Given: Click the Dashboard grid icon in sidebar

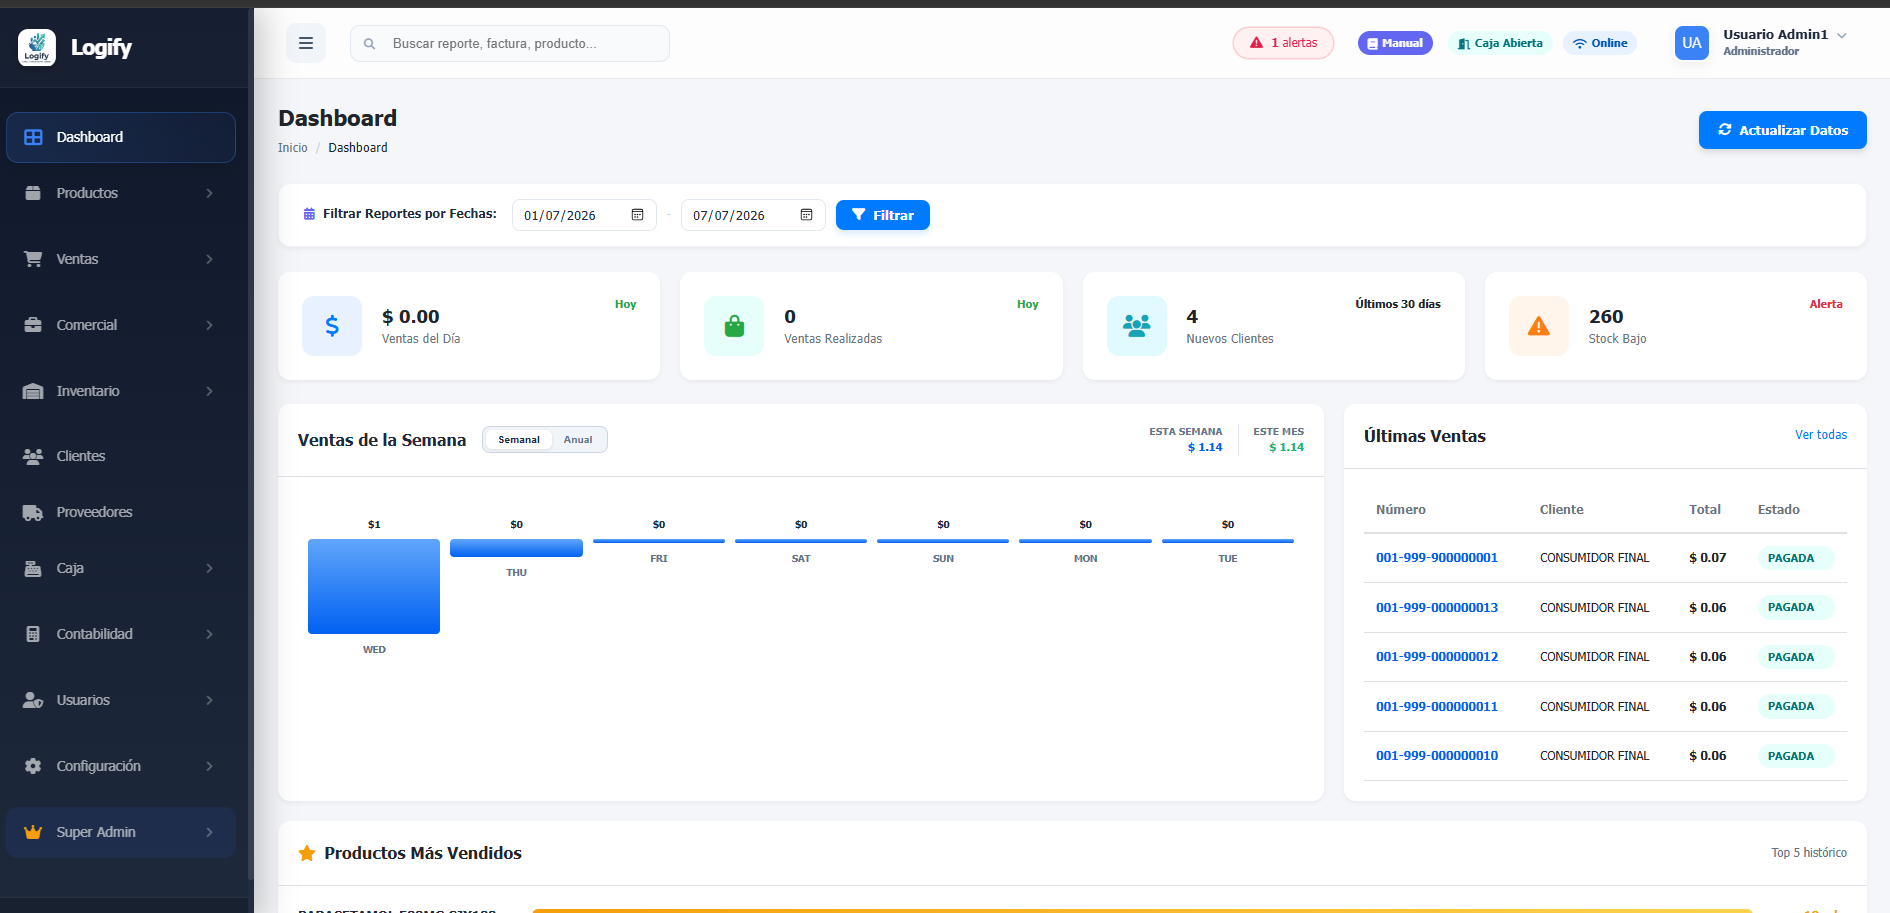Looking at the screenshot, I should (33, 137).
